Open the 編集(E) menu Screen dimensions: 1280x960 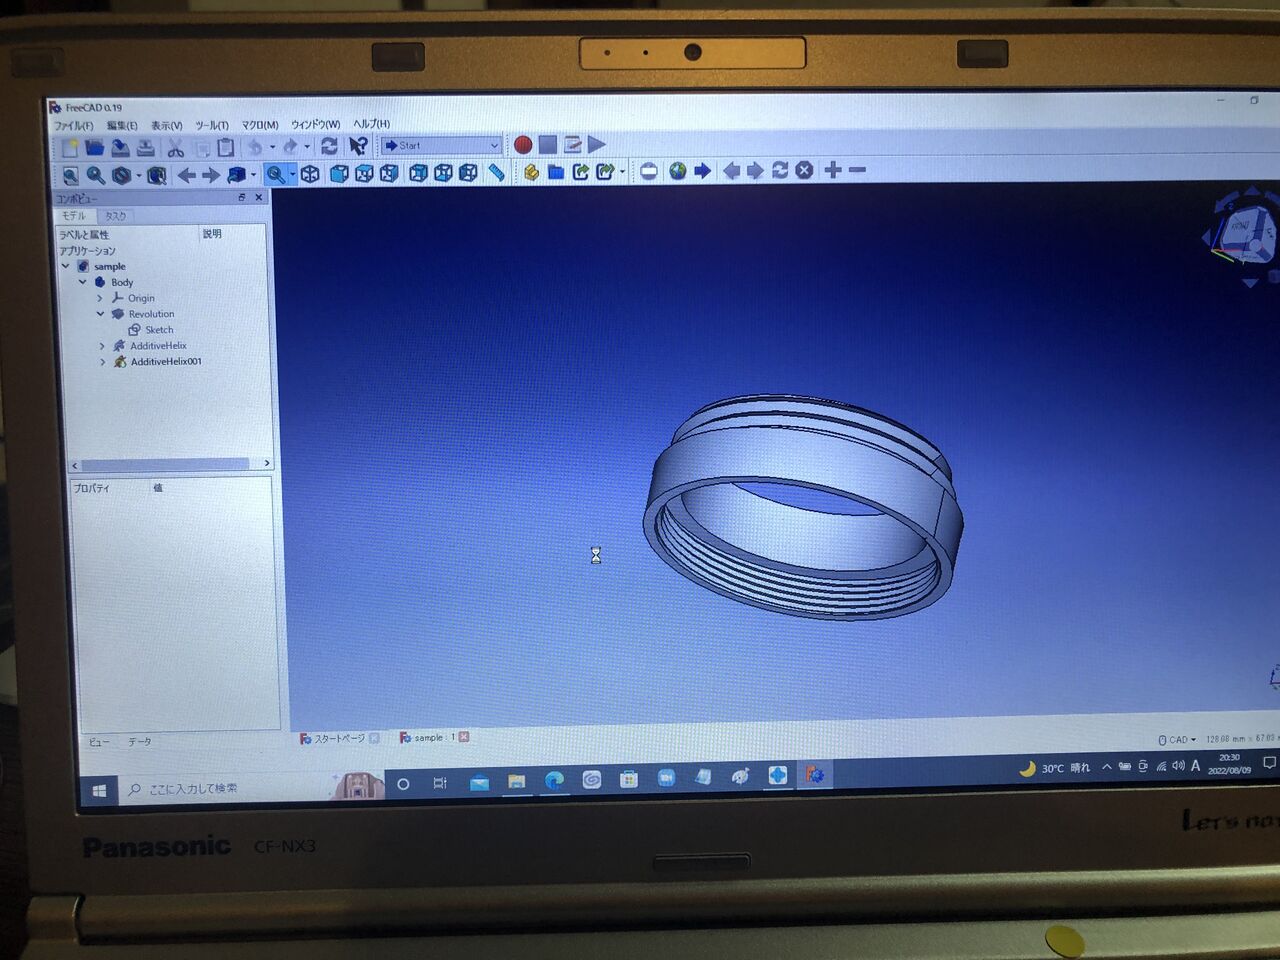pyautogui.click(x=122, y=126)
